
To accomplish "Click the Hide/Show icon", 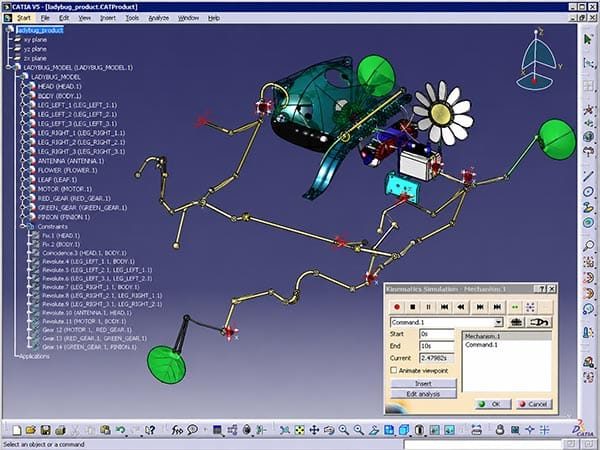I will click(x=435, y=430).
